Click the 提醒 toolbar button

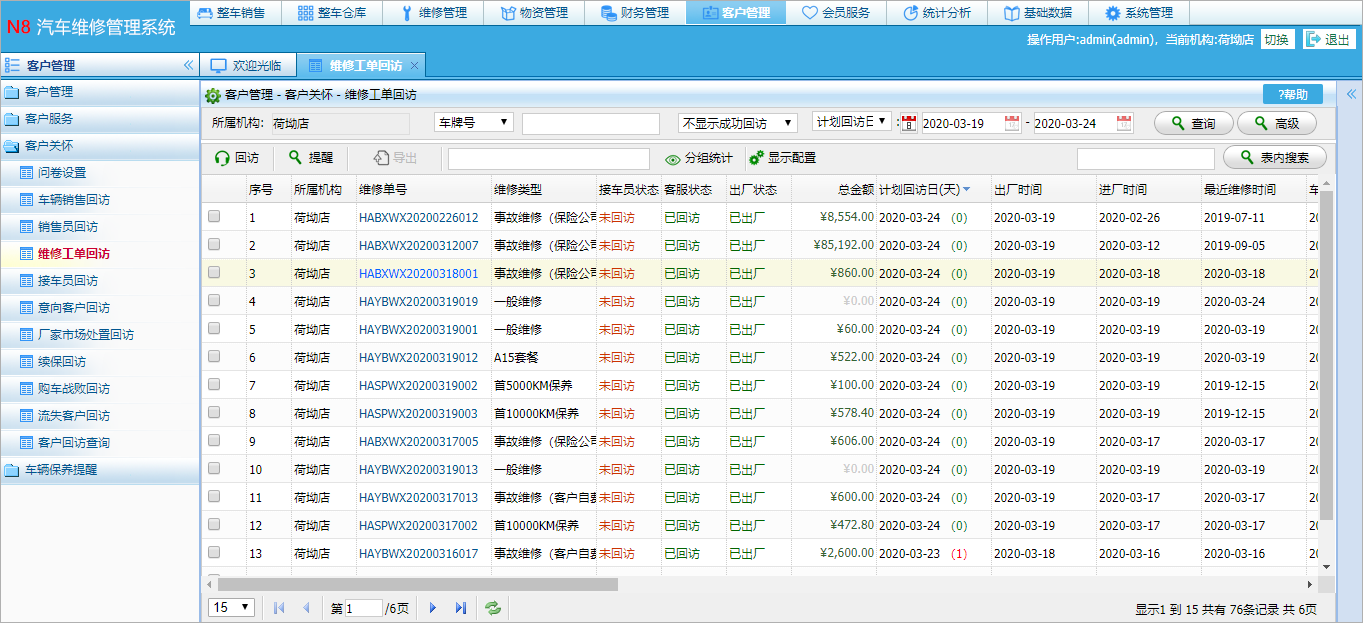pyautogui.click(x=311, y=158)
